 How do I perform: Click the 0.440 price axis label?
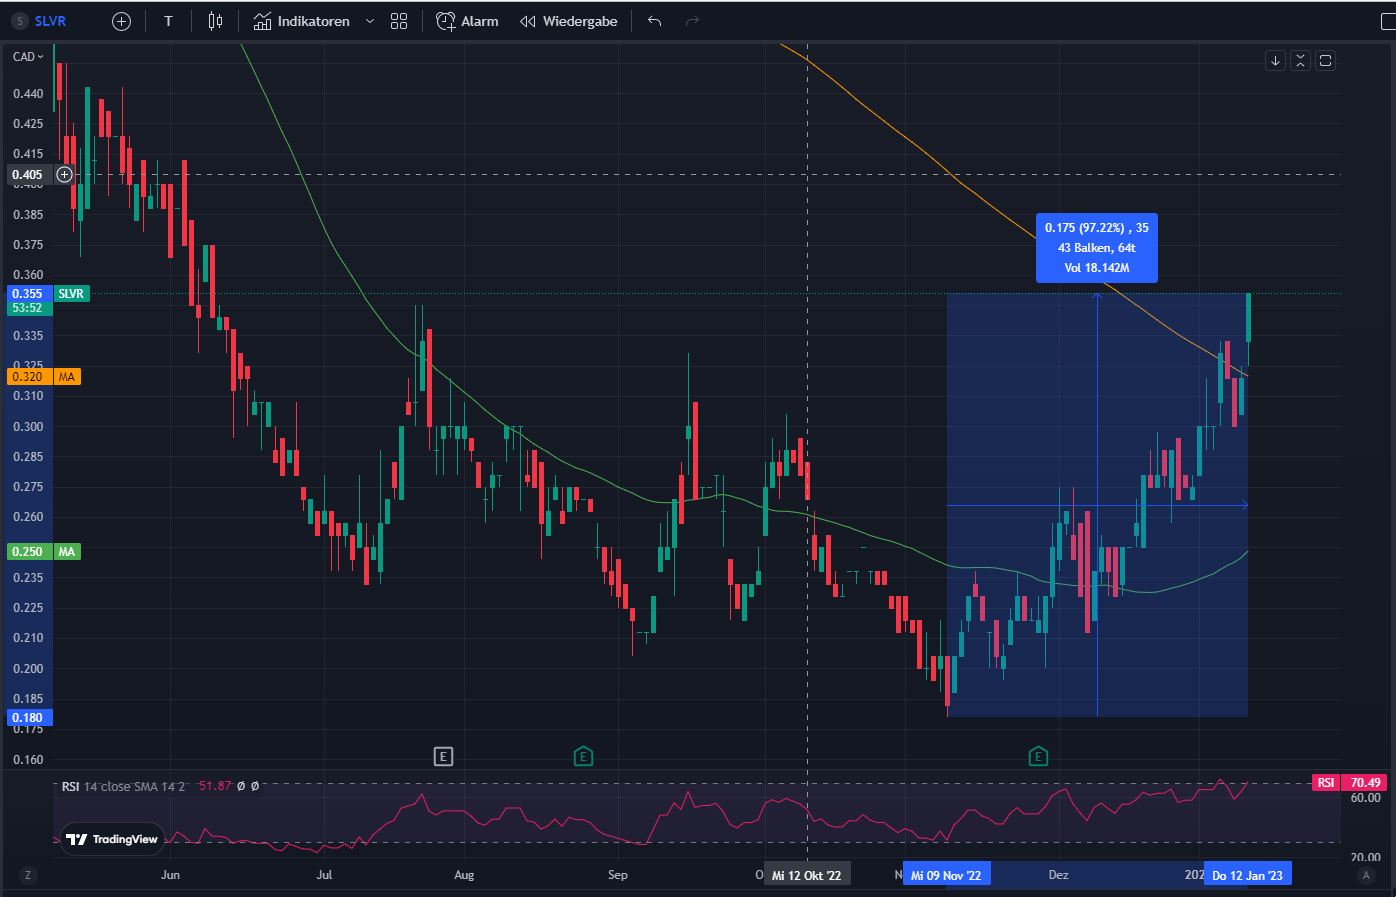tap(28, 94)
